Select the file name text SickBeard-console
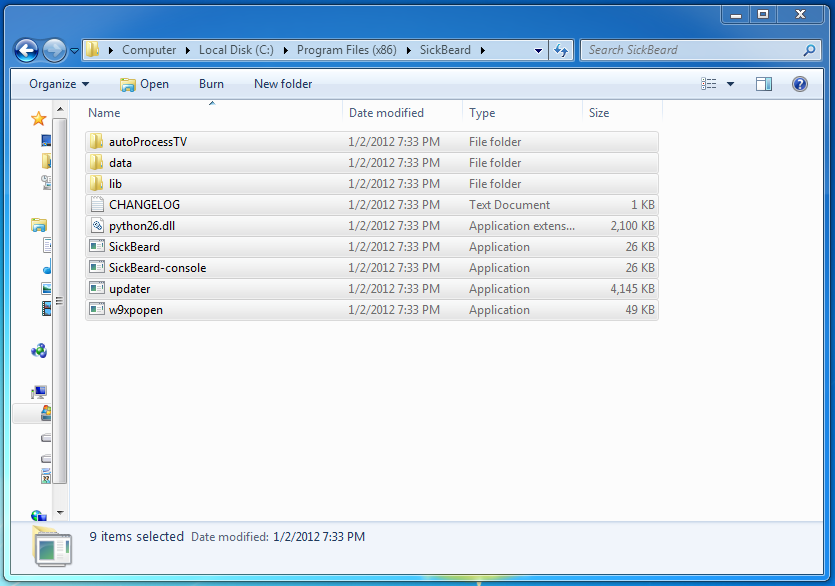The width and height of the screenshot is (835, 586). (158, 268)
